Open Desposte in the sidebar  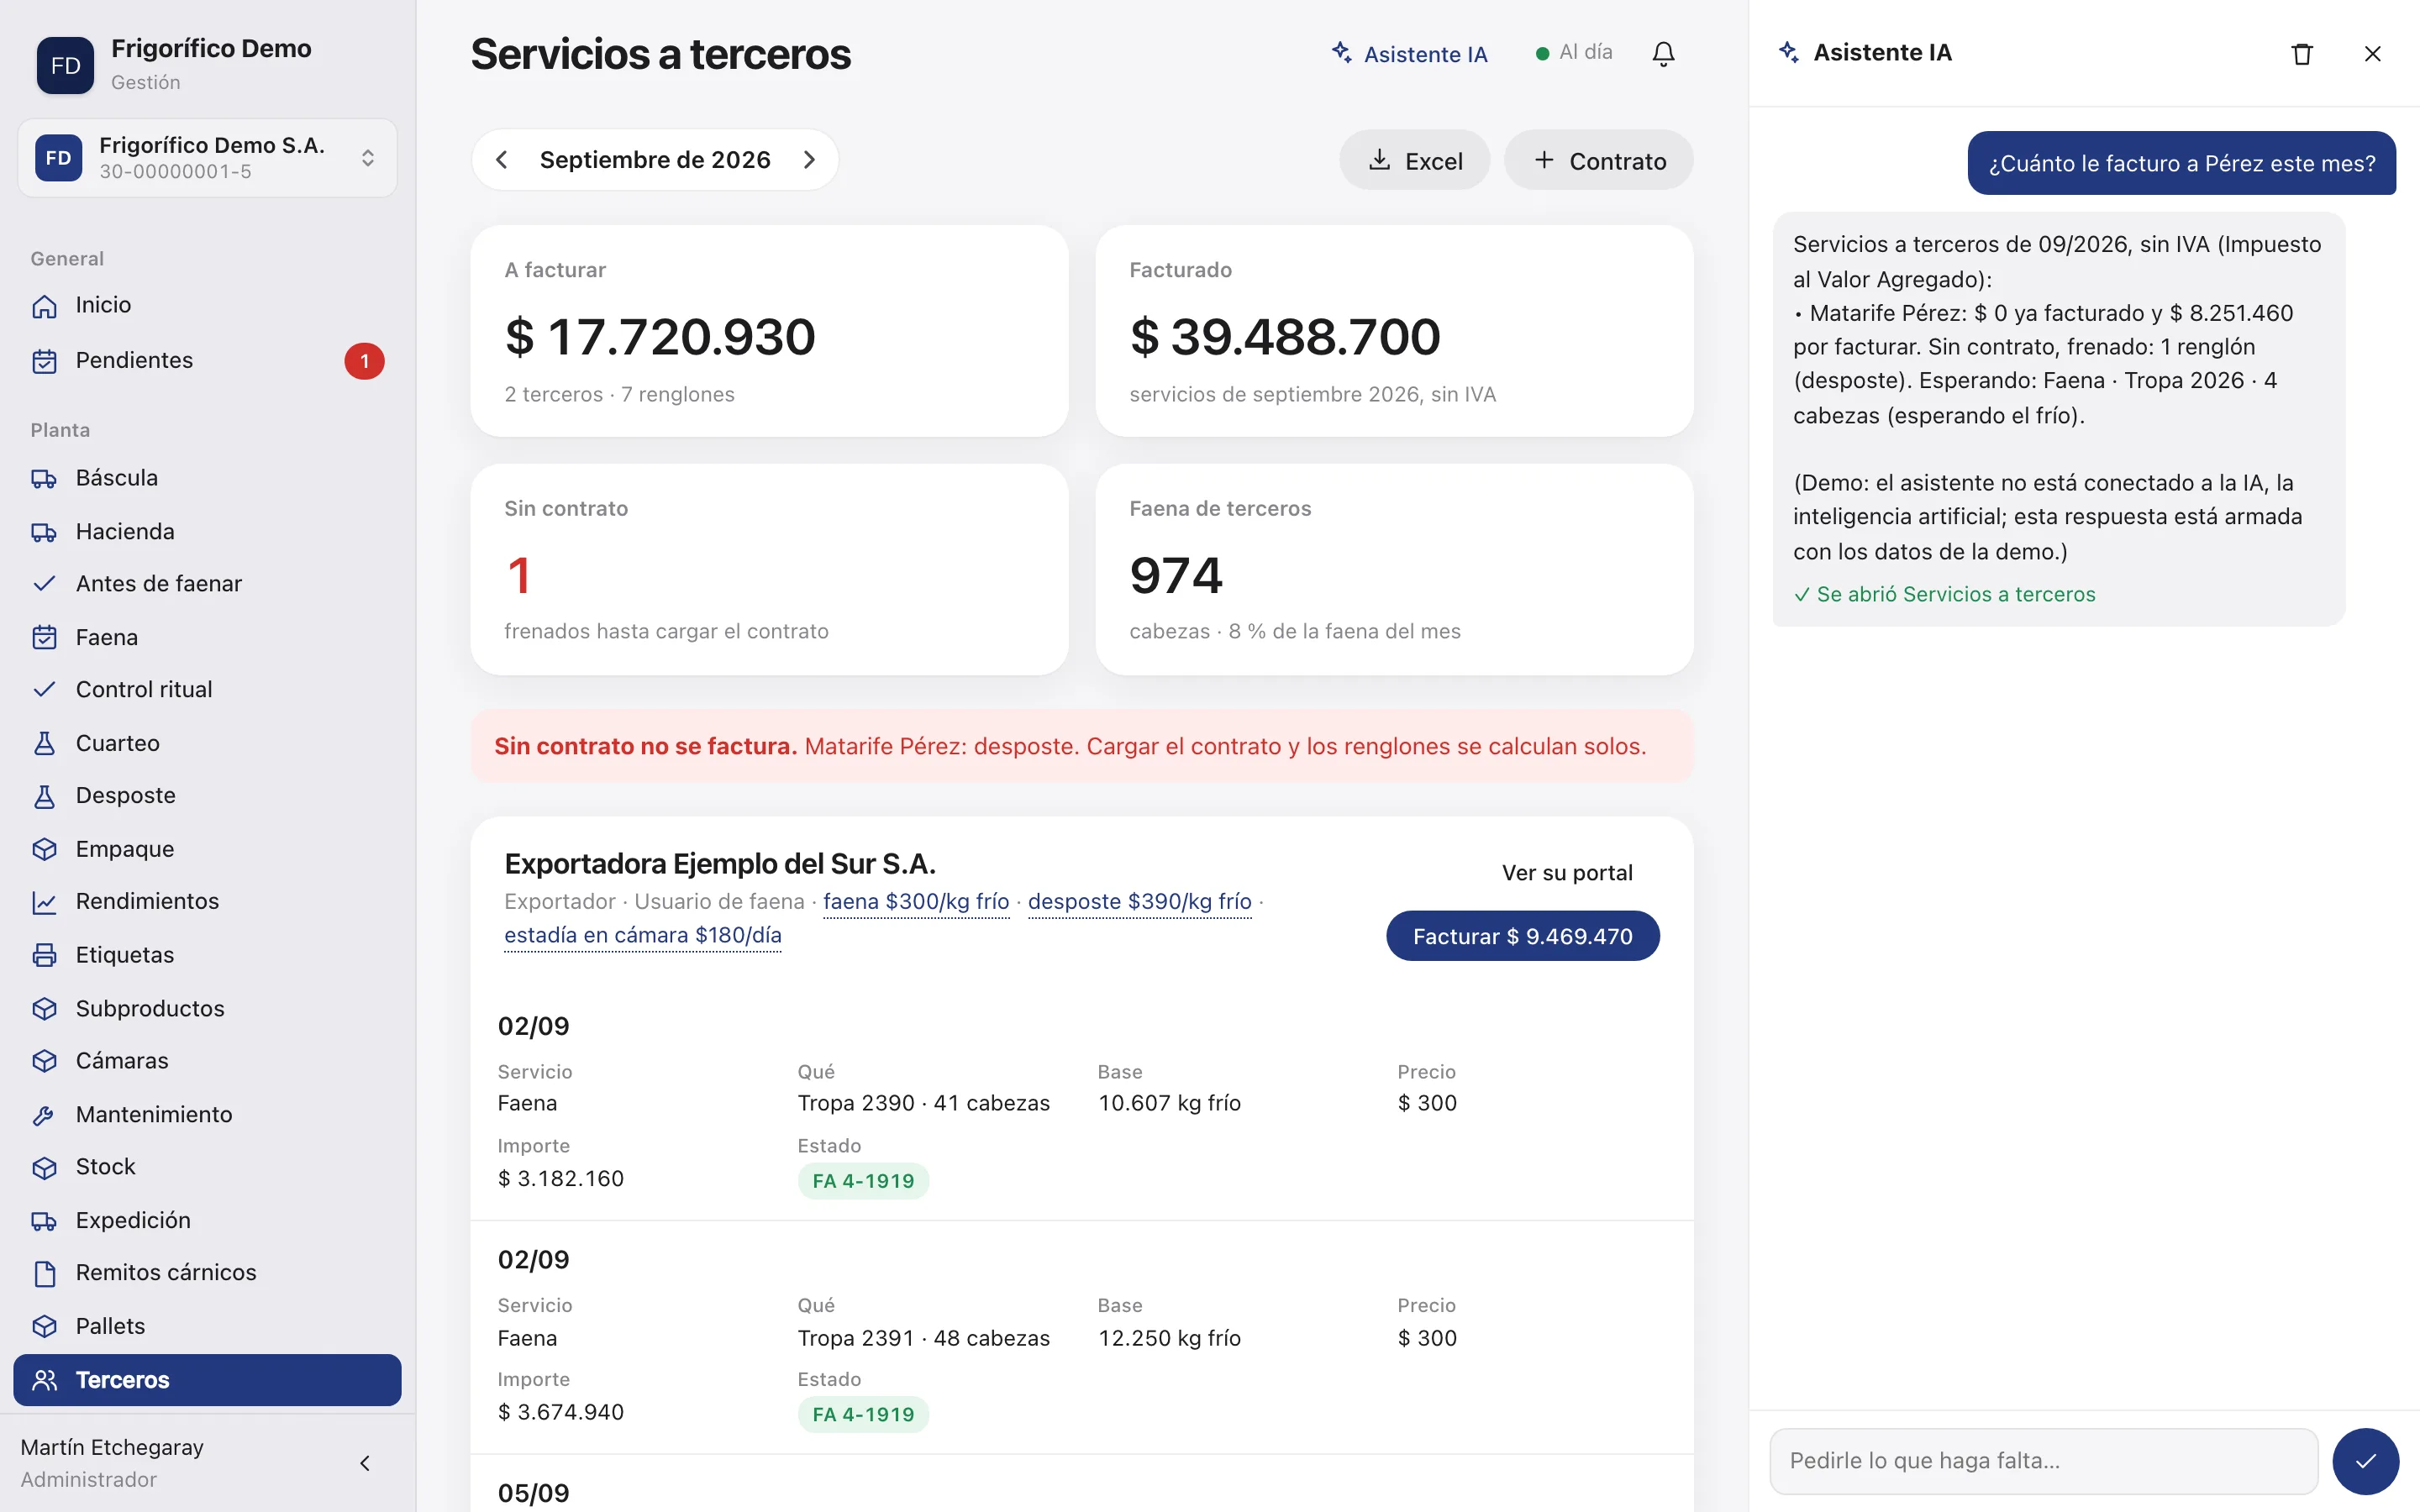click(x=207, y=796)
